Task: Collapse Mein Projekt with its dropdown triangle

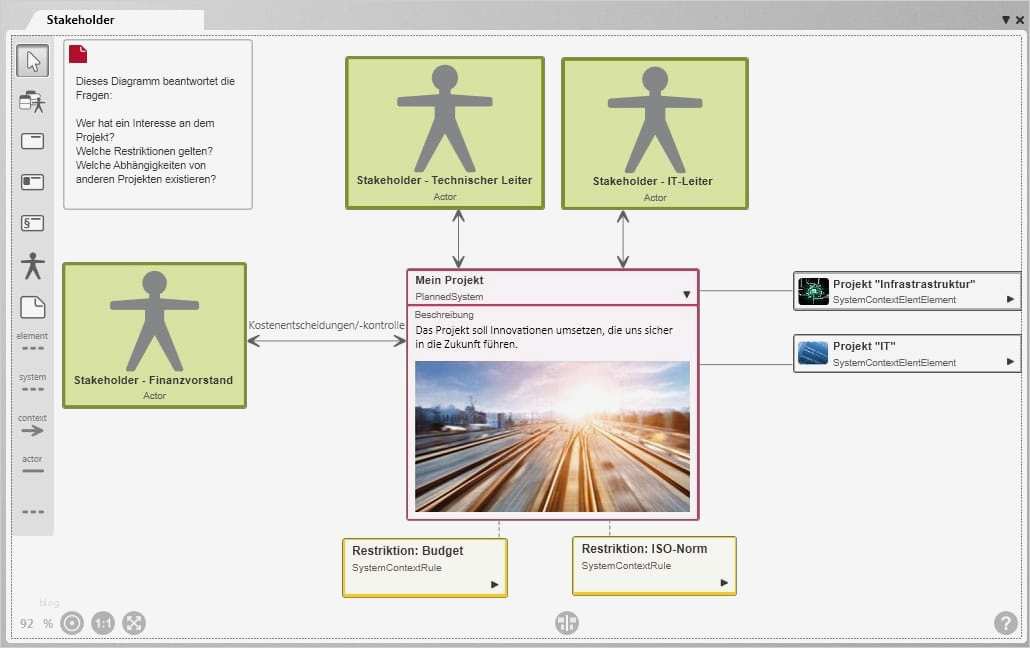Action: click(686, 294)
